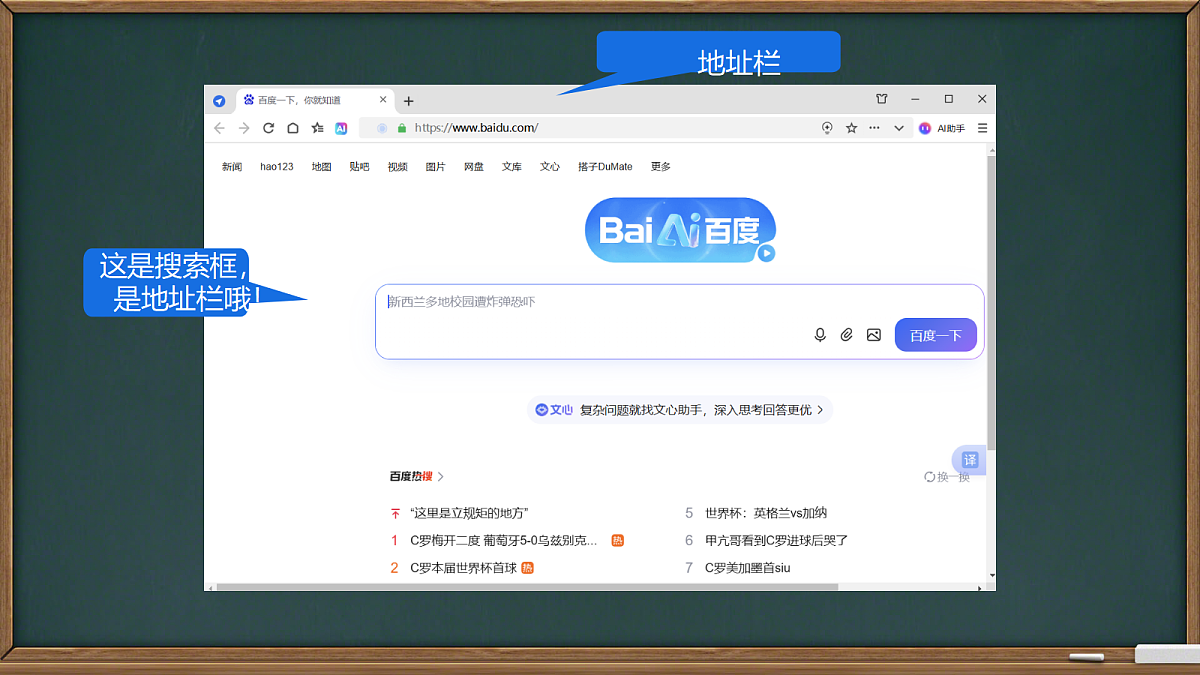Maximize the browser window
Screen dimensions: 1200x675
(x=949, y=99)
